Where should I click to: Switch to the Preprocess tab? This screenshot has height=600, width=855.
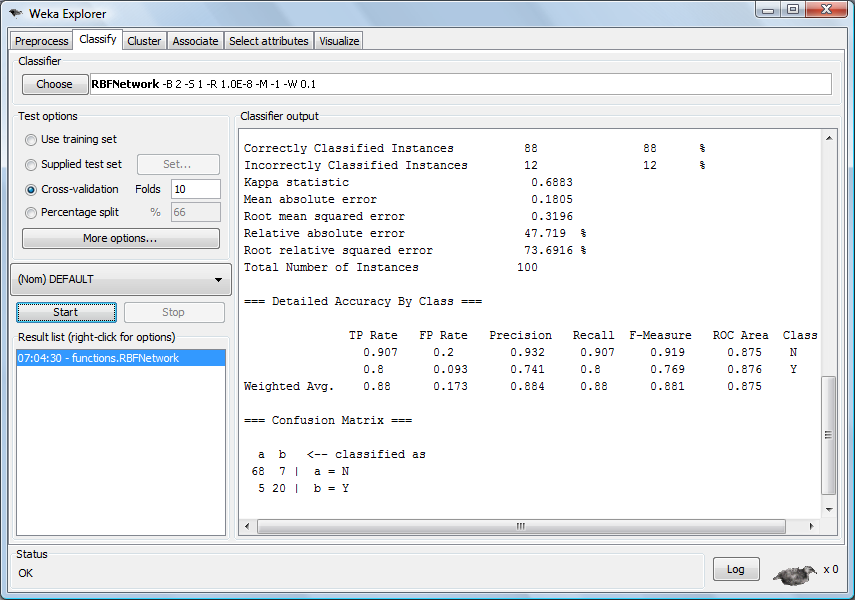pyautogui.click(x=41, y=41)
